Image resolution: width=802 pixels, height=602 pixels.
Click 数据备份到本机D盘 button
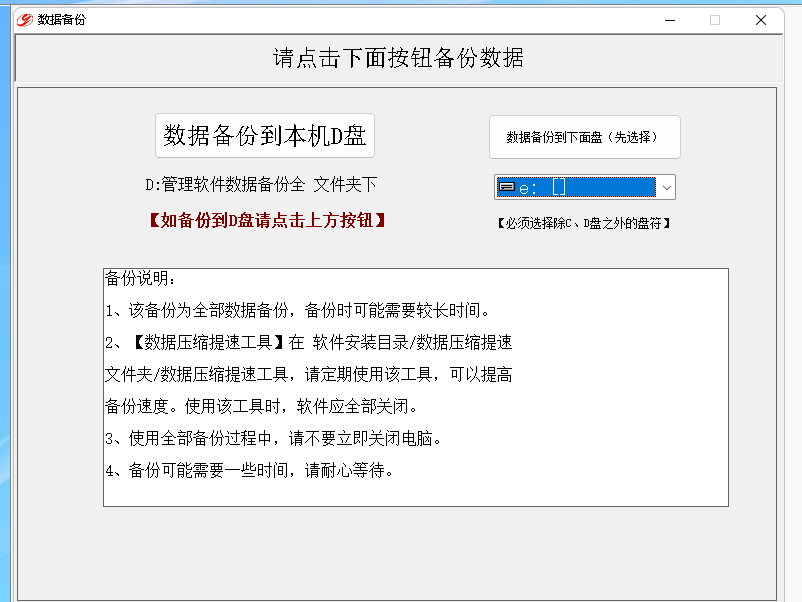[265, 136]
